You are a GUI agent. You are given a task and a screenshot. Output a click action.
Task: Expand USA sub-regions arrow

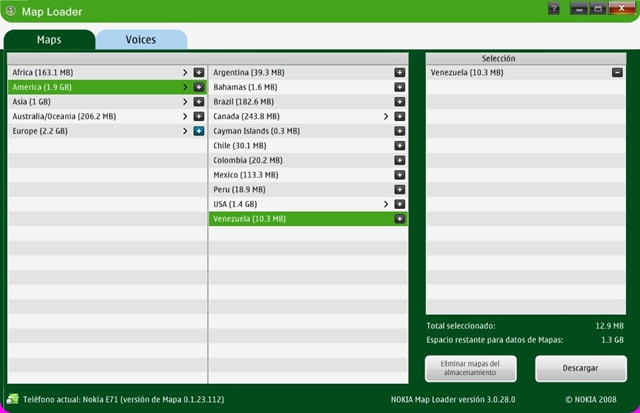click(x=386, y=204)
